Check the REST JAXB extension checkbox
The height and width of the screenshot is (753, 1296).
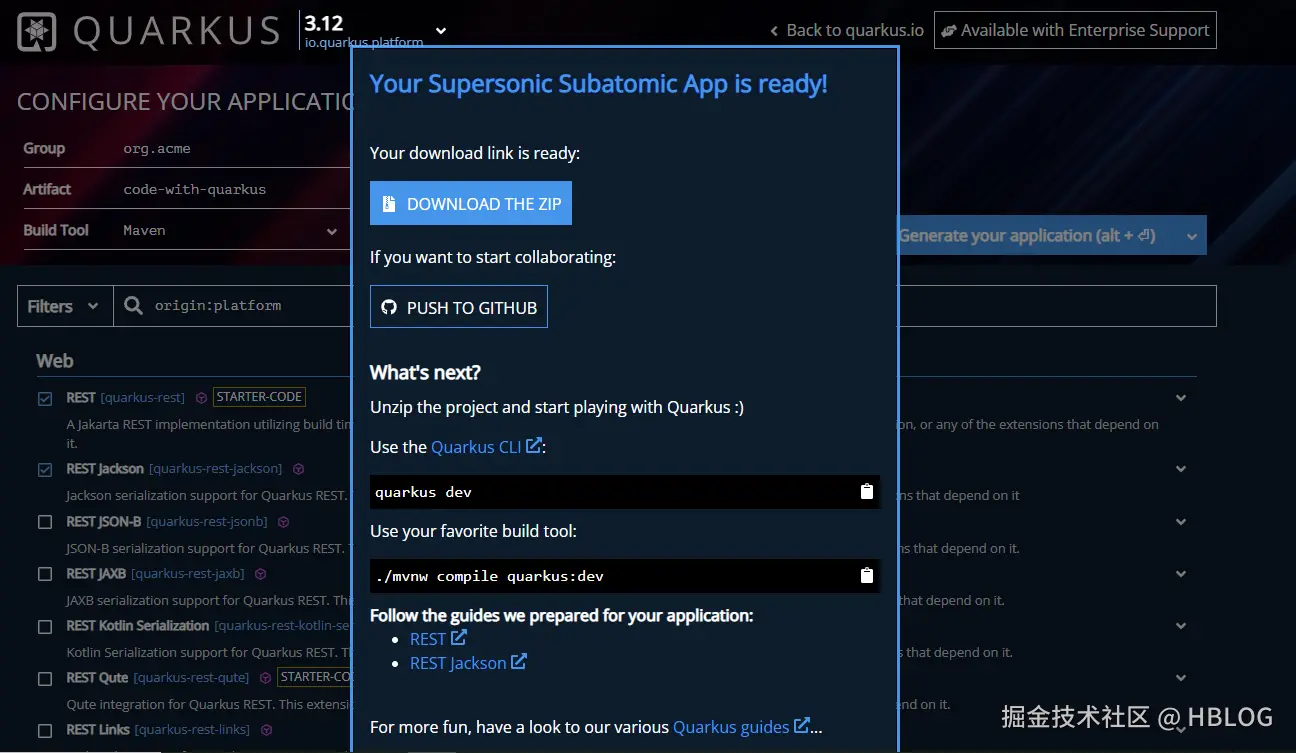pyautogui.click(x=45, y=574)
